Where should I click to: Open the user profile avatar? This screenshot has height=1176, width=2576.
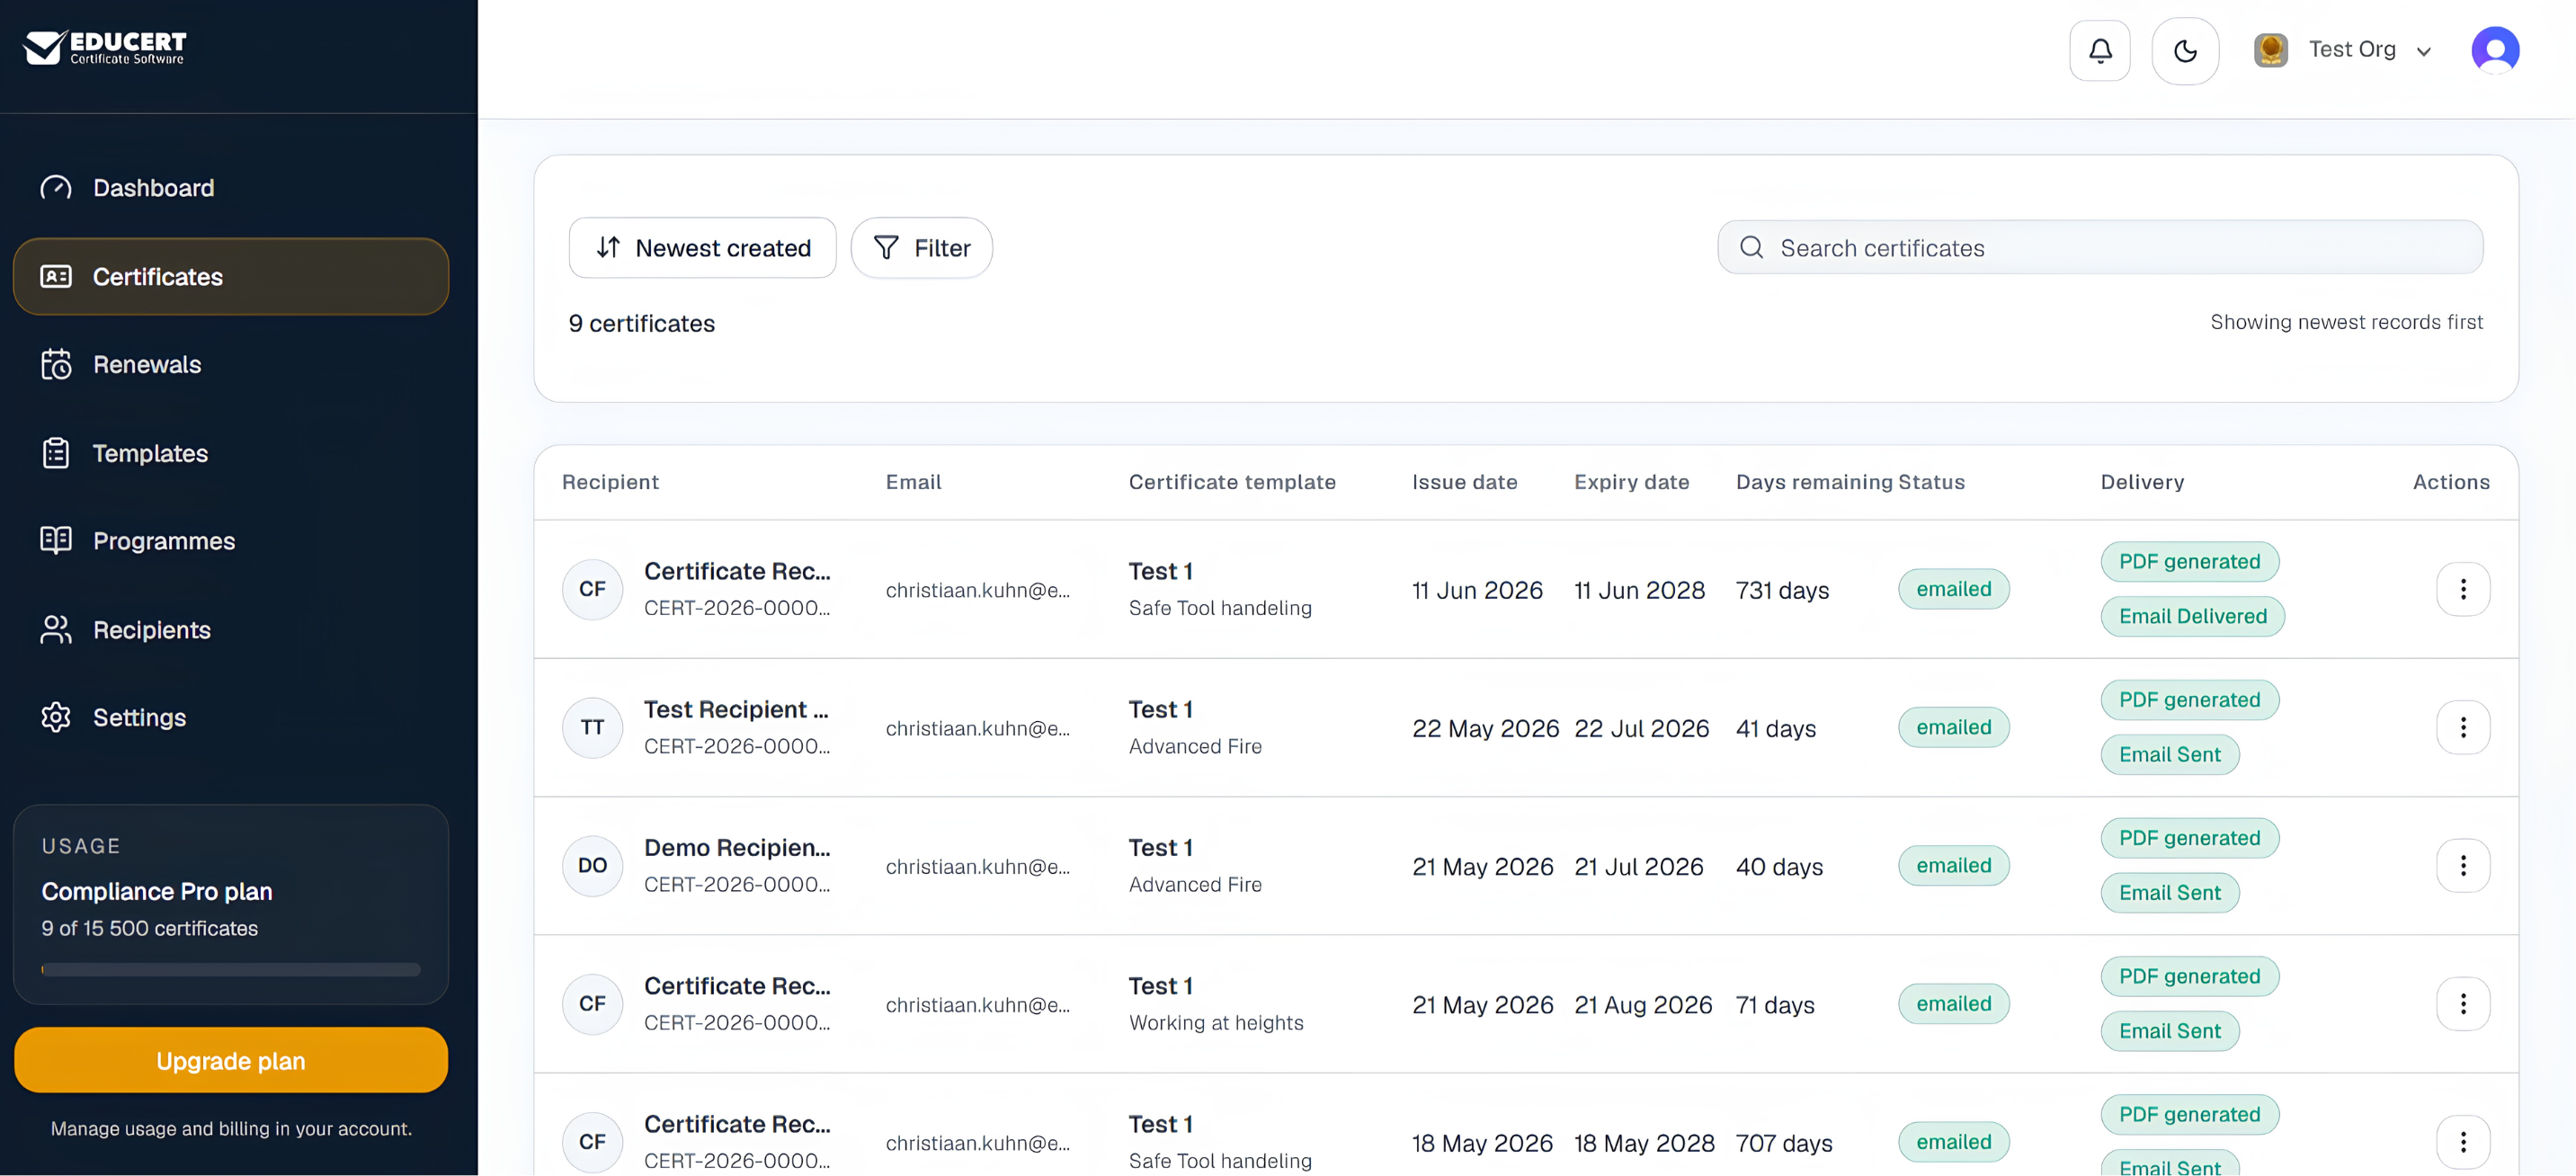click(x=2494, y=50)
